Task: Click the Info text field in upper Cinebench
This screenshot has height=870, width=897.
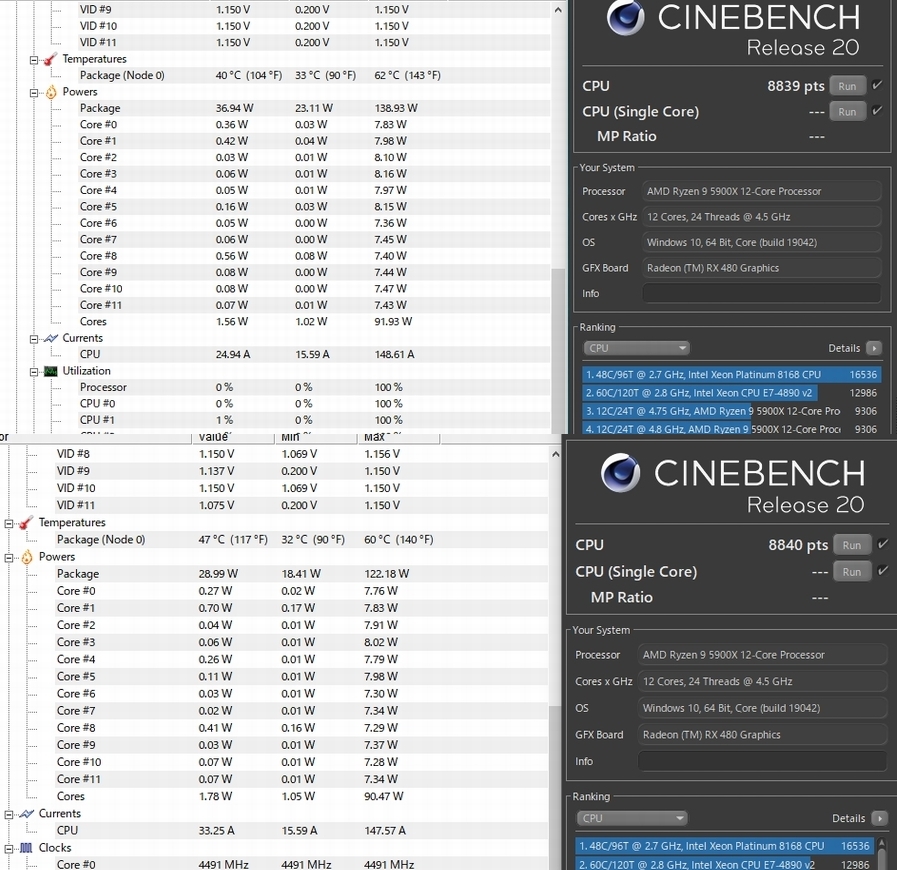Action: coord(761,293)
